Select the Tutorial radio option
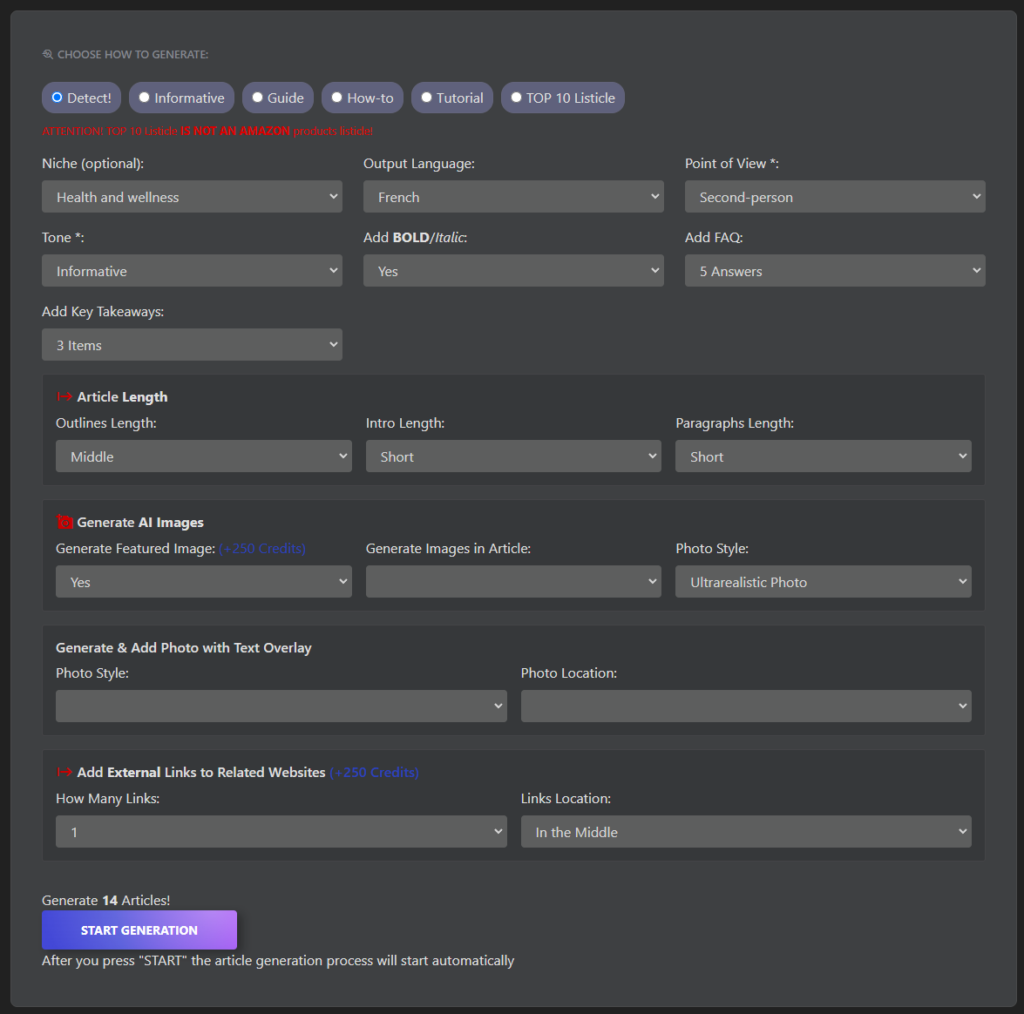Viewport: 1024px width, 1014px height. [x=452, y=98]
